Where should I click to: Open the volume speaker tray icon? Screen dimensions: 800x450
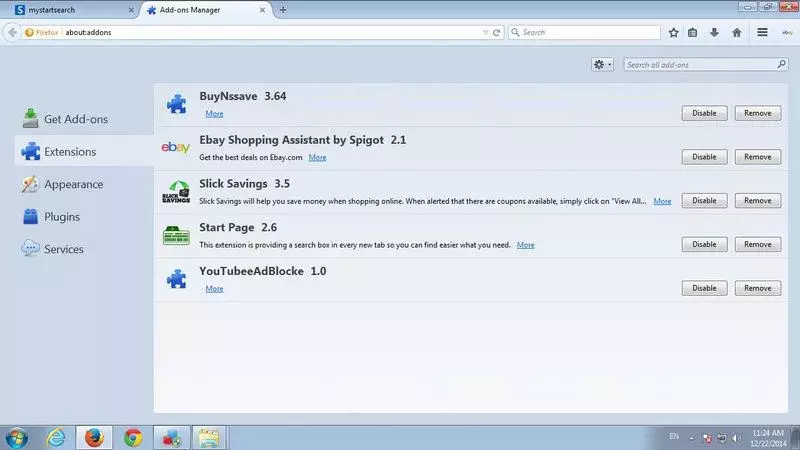click(x=737, y=438)
